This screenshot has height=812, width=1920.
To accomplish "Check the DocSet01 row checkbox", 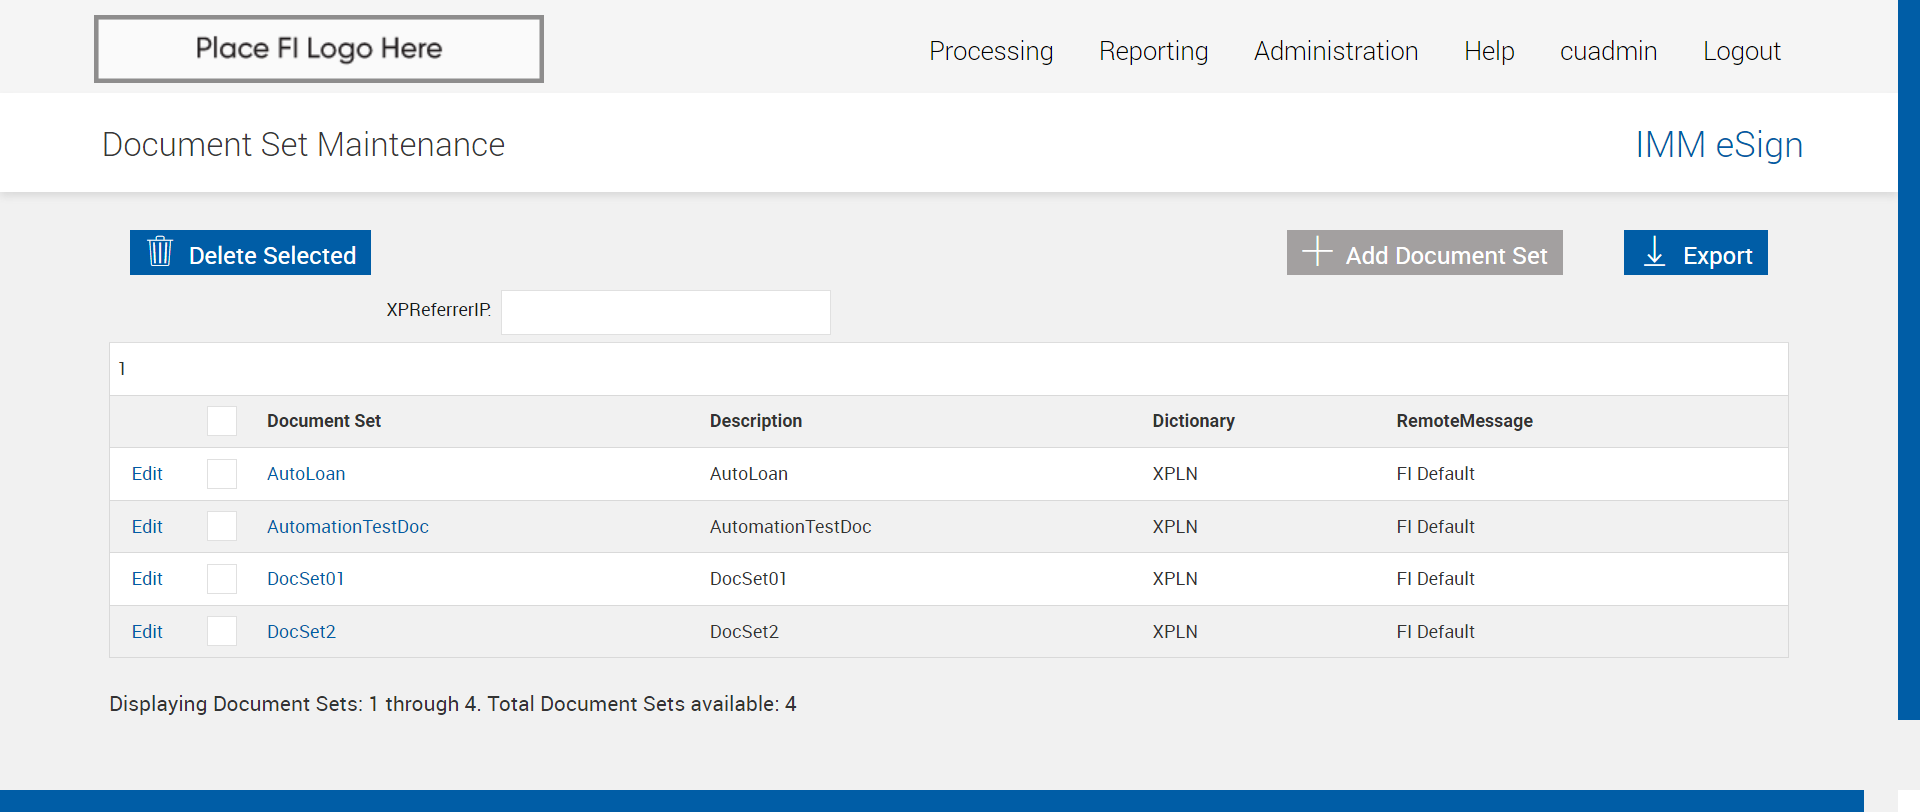I will [222, 579].
